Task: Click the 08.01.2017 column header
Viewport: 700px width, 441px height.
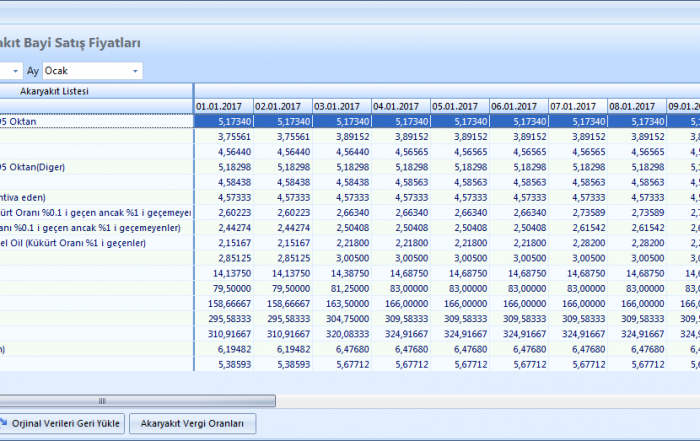Action: point(635,106)
